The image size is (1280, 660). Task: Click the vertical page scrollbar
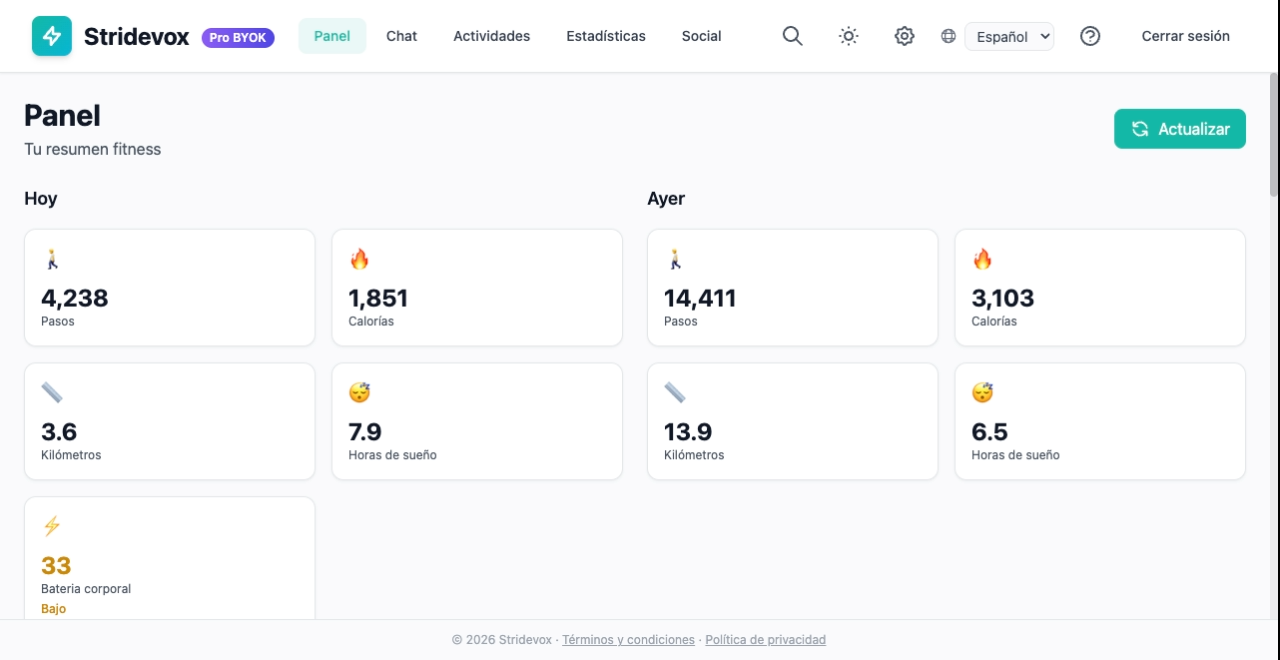pos(1273,135)
